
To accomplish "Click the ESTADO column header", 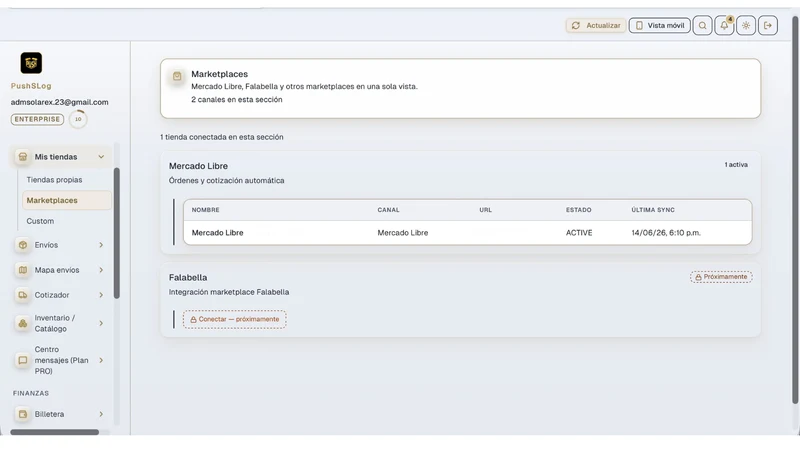I will tap(579, 210).
